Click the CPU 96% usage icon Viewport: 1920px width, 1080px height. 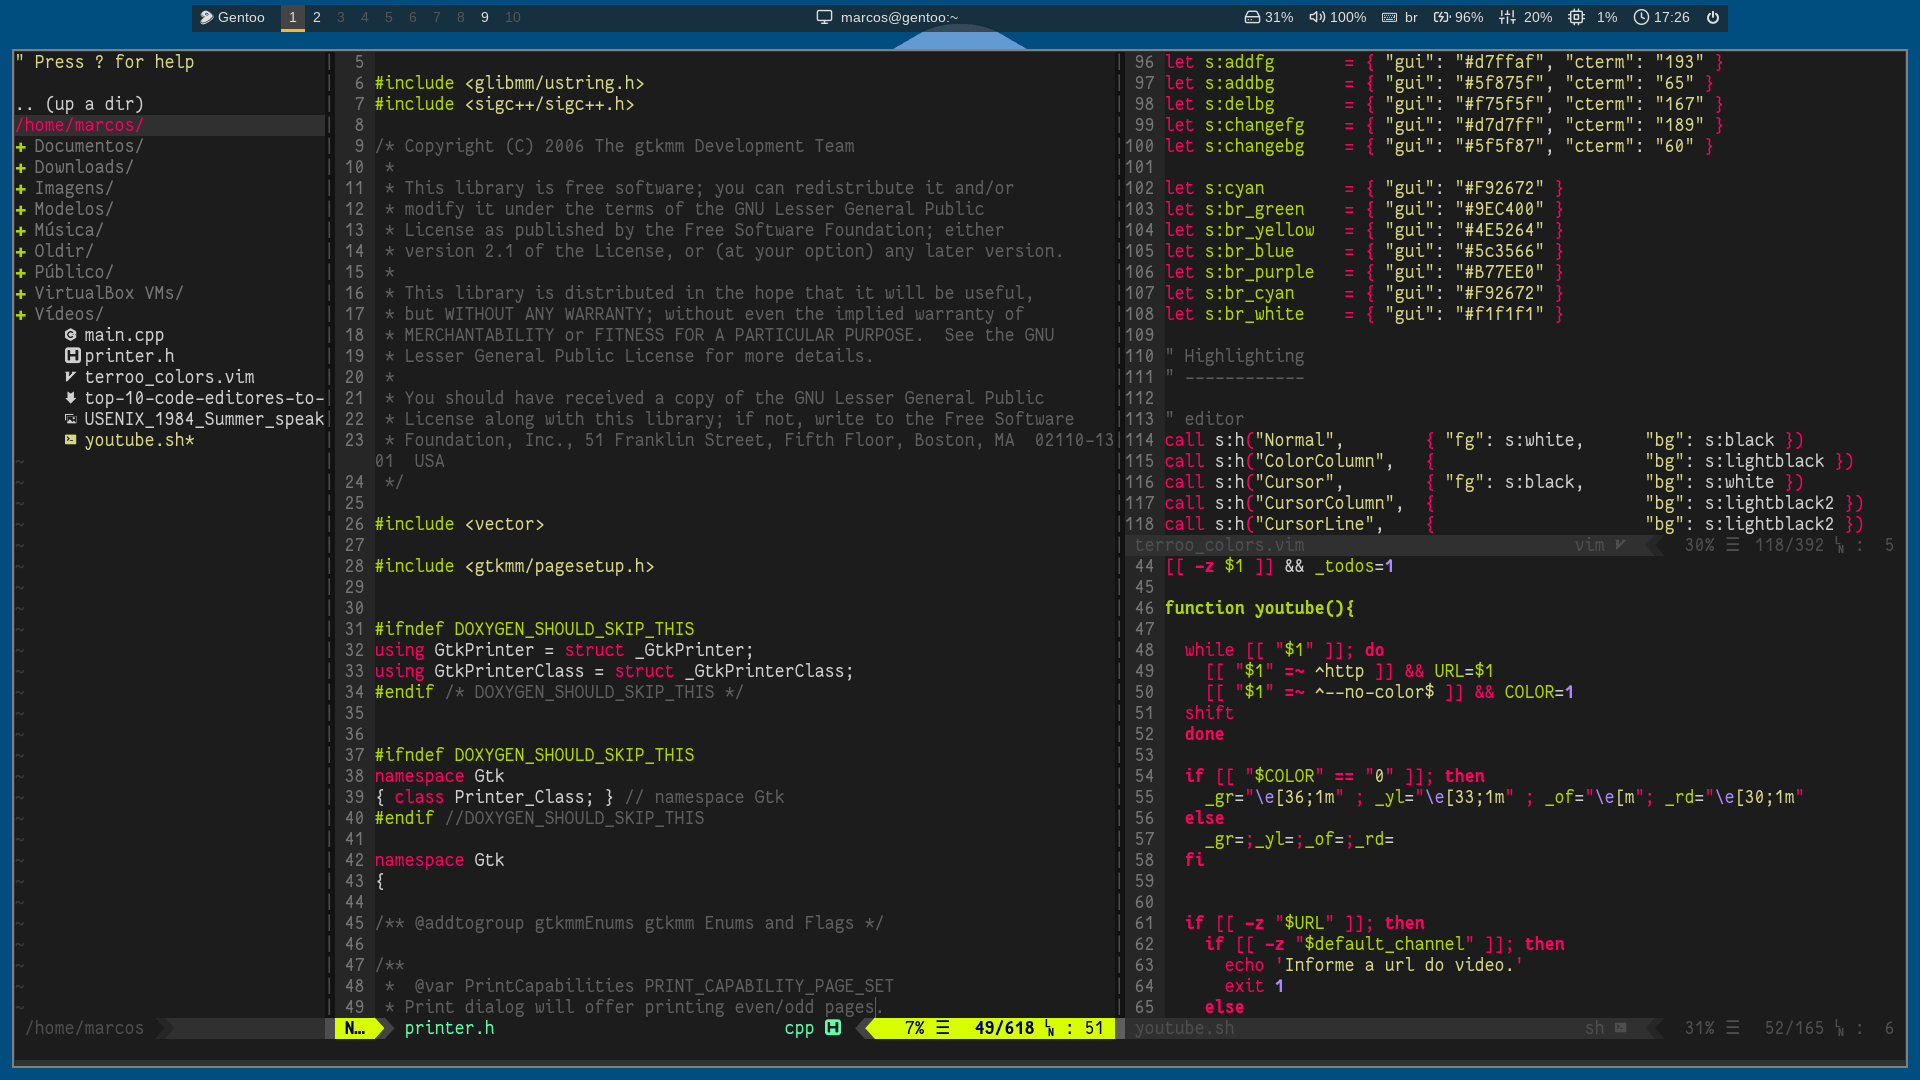pos(1439,17)
